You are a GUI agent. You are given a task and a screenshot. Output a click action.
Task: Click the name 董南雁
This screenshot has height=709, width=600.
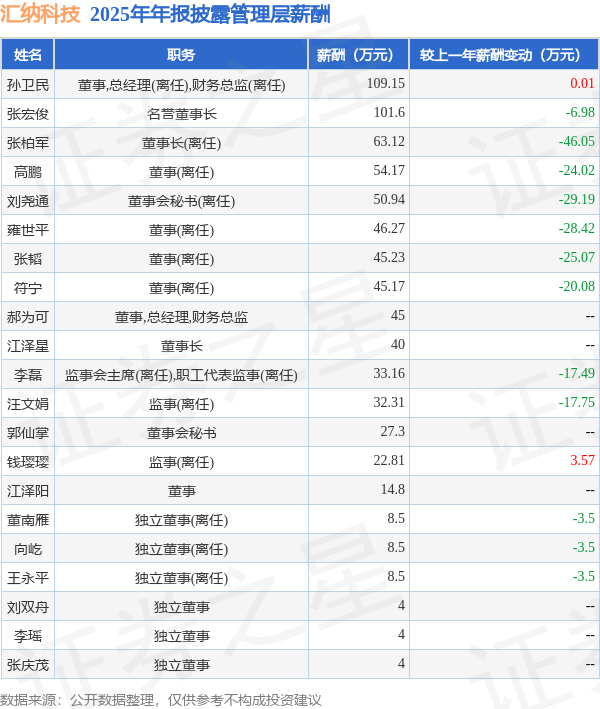(x=28, y=520)
